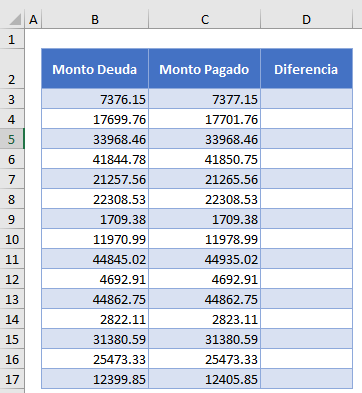Select Monto Pagado cell in row 8
The width and height of the screenshot is (362, 393).
tap(204, 199)
